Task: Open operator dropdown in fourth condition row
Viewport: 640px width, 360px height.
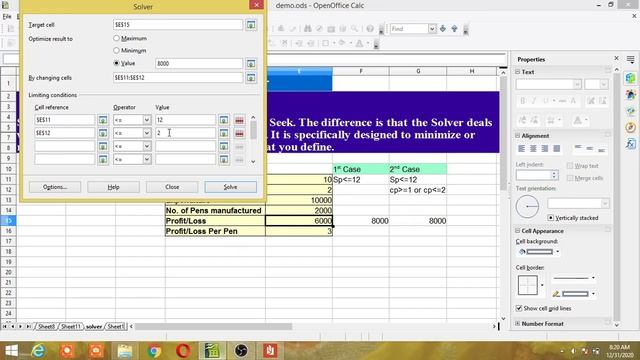Action: [147, 159]
